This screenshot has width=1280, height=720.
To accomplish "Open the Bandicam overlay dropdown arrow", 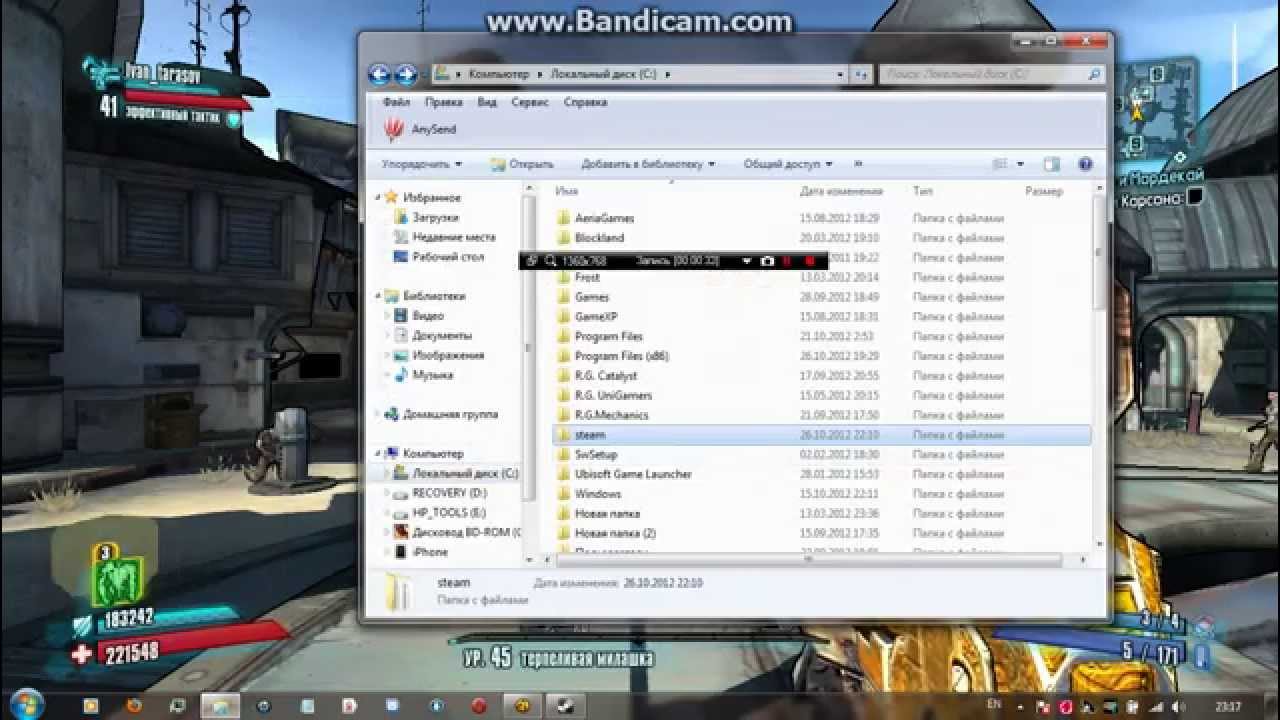I will coord(746,261).
